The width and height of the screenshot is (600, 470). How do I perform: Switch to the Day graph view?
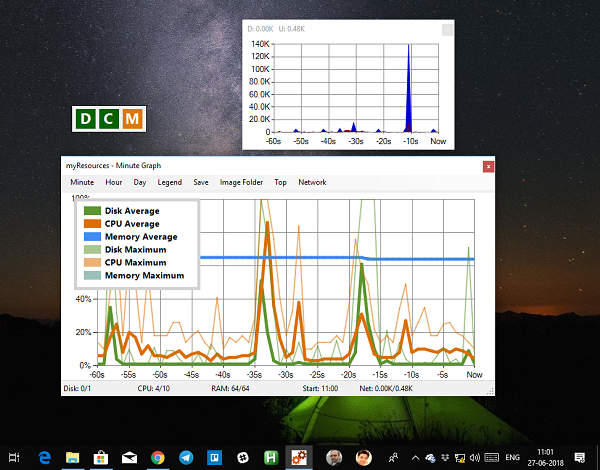pyautogui.click(x=140, y=183)
